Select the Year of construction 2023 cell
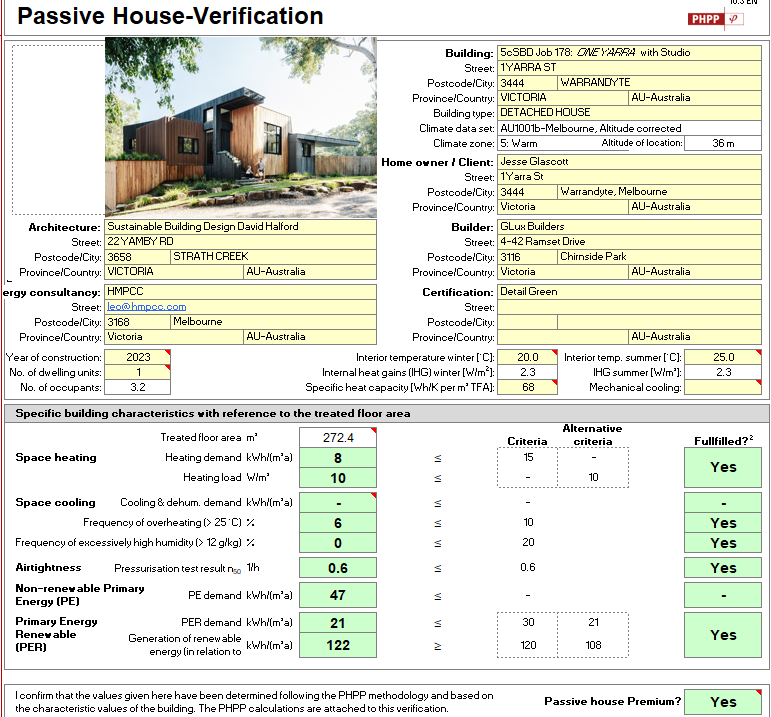This screenshot has width=771, height=717. pos(138,357)
